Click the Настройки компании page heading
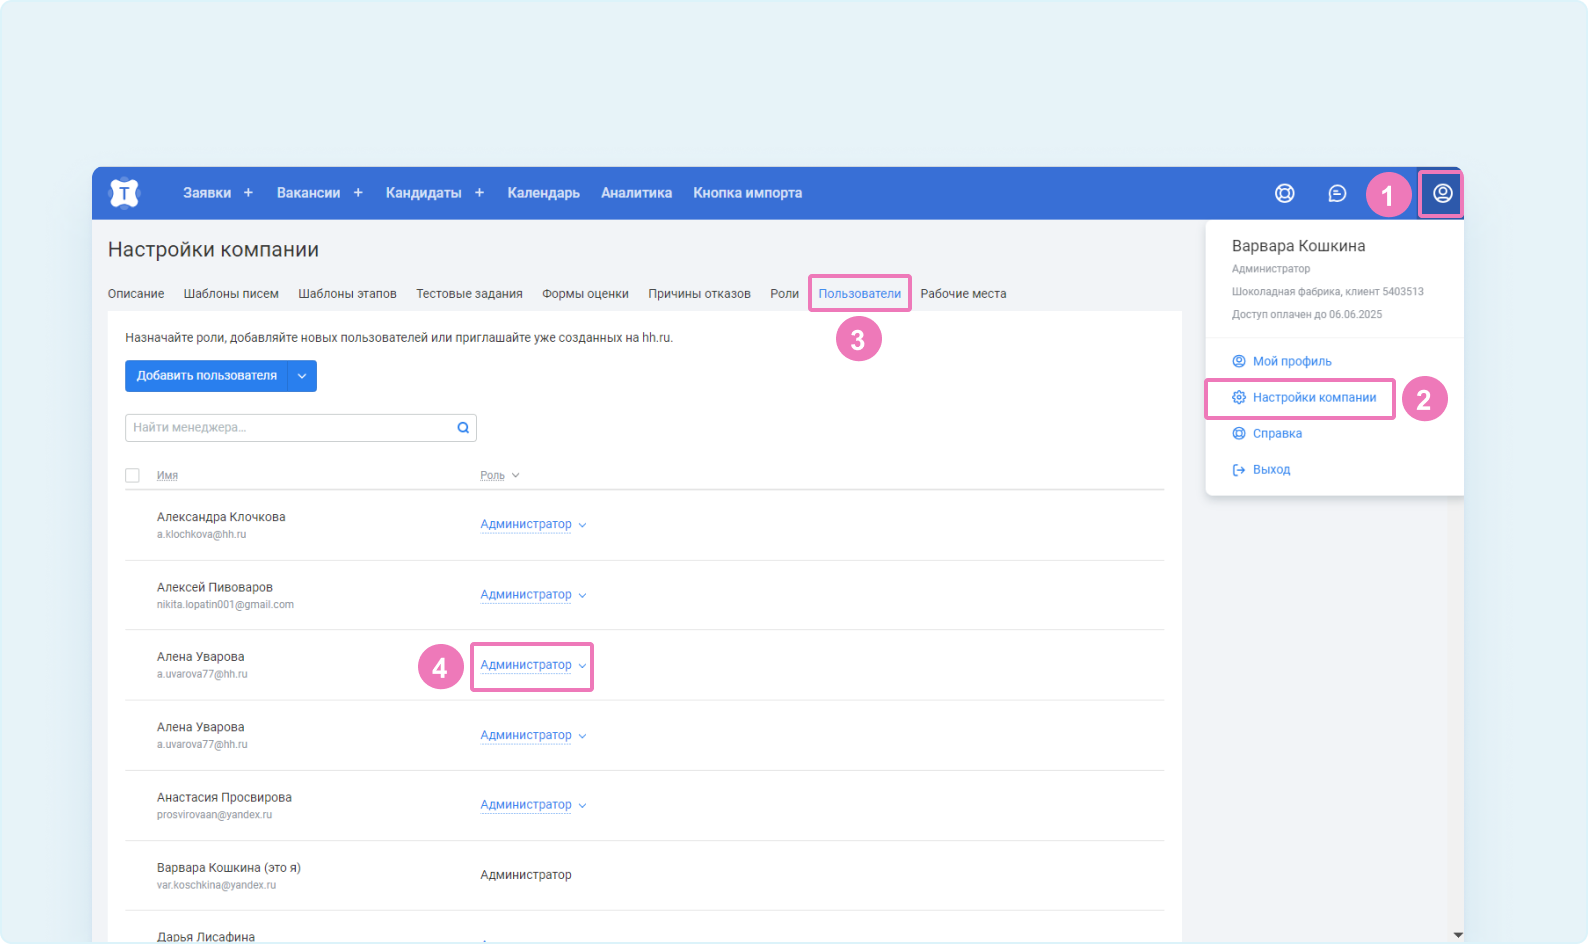The height and width of the screenshot is (944, 1588). pos(213,250)
